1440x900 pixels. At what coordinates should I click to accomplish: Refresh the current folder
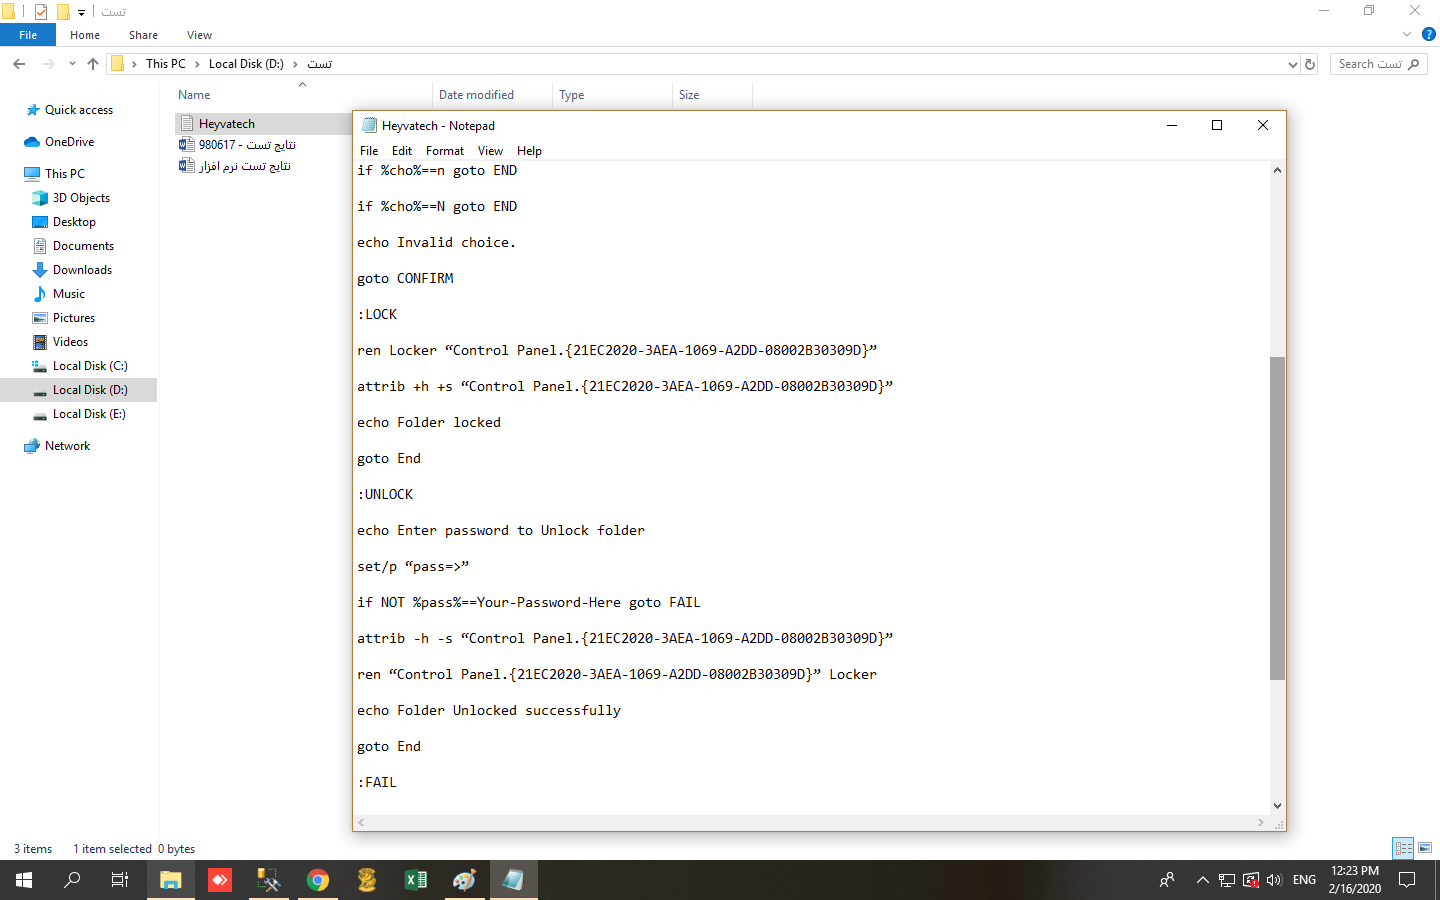tap(1310, 64)
